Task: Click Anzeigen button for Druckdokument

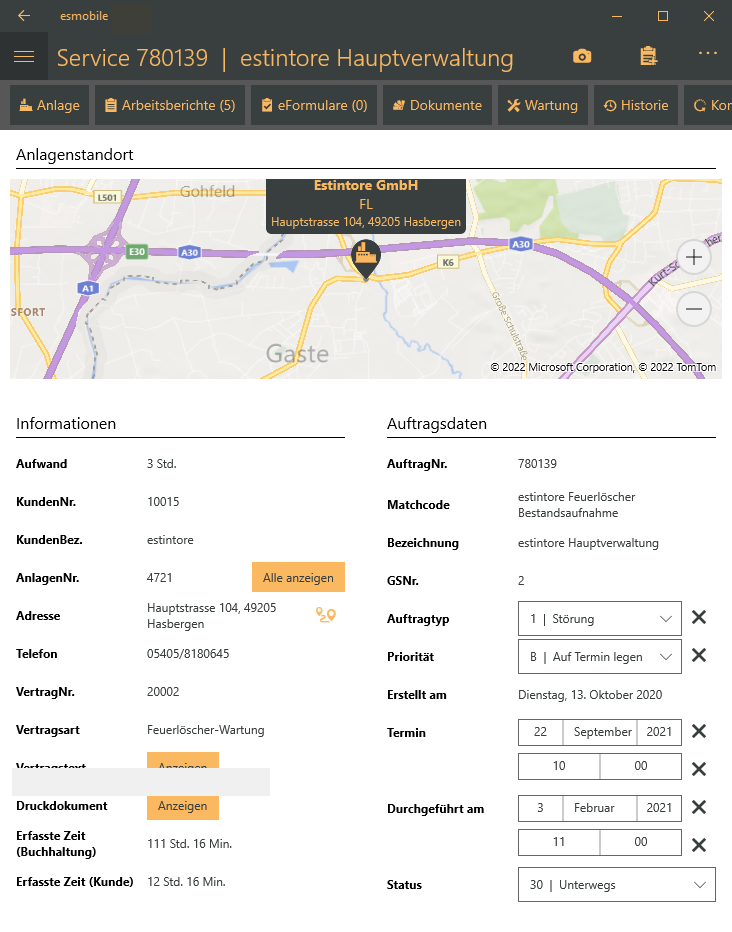Action: click(x=183, y=806)
